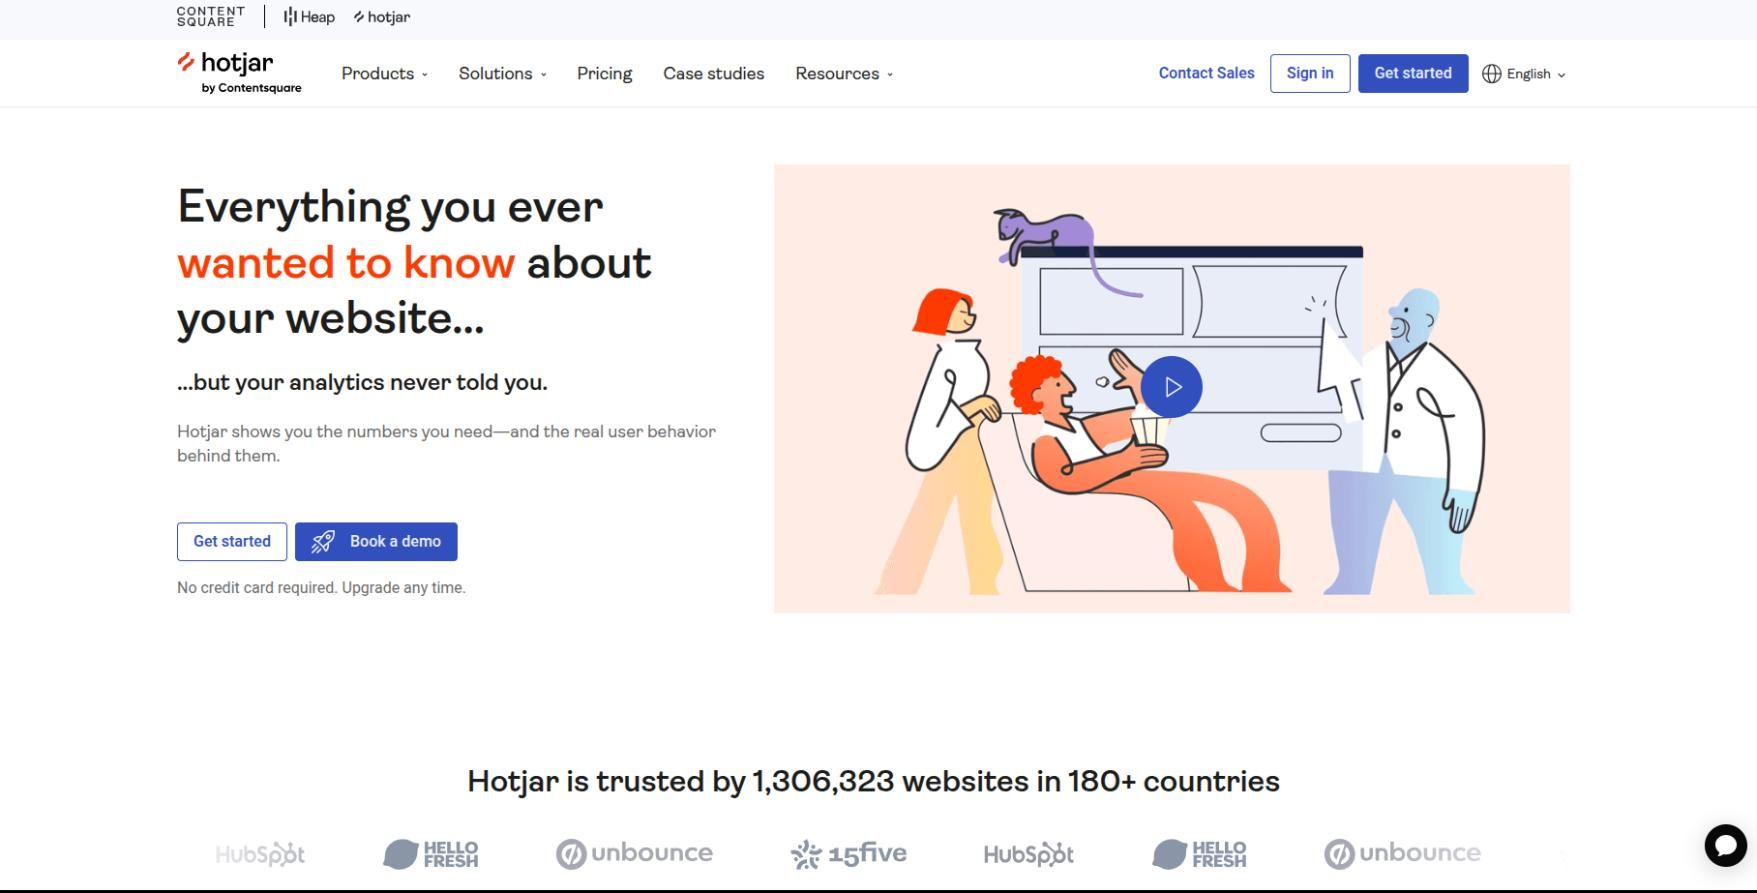
Task: Open the chat widget bubble
Action: (x=1725, y=845)
